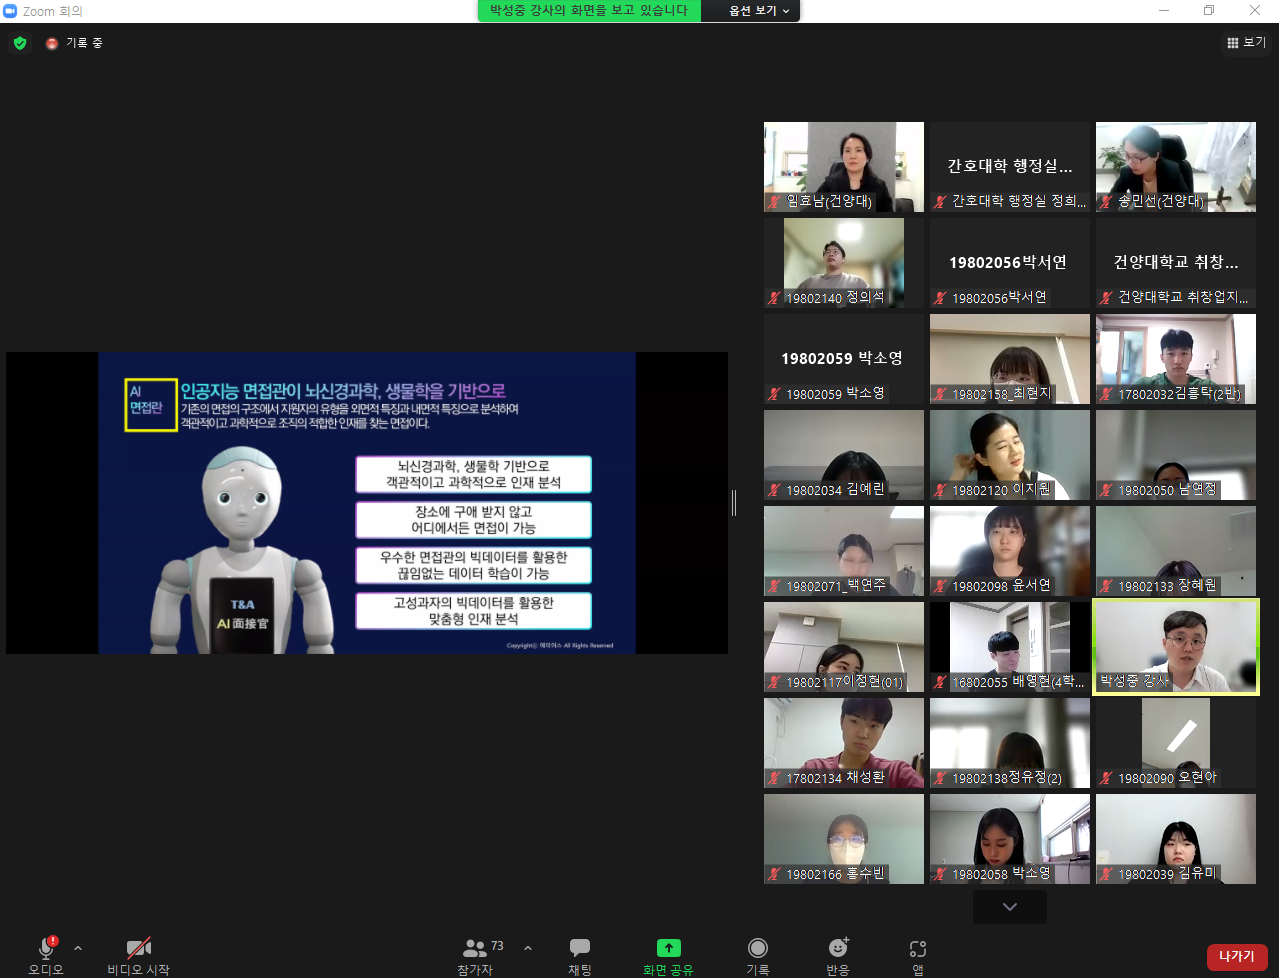Viewport: 1279px width, 978px height.
Task: Leave the meeting with 나가기 button
Action: coord(1236,957)
